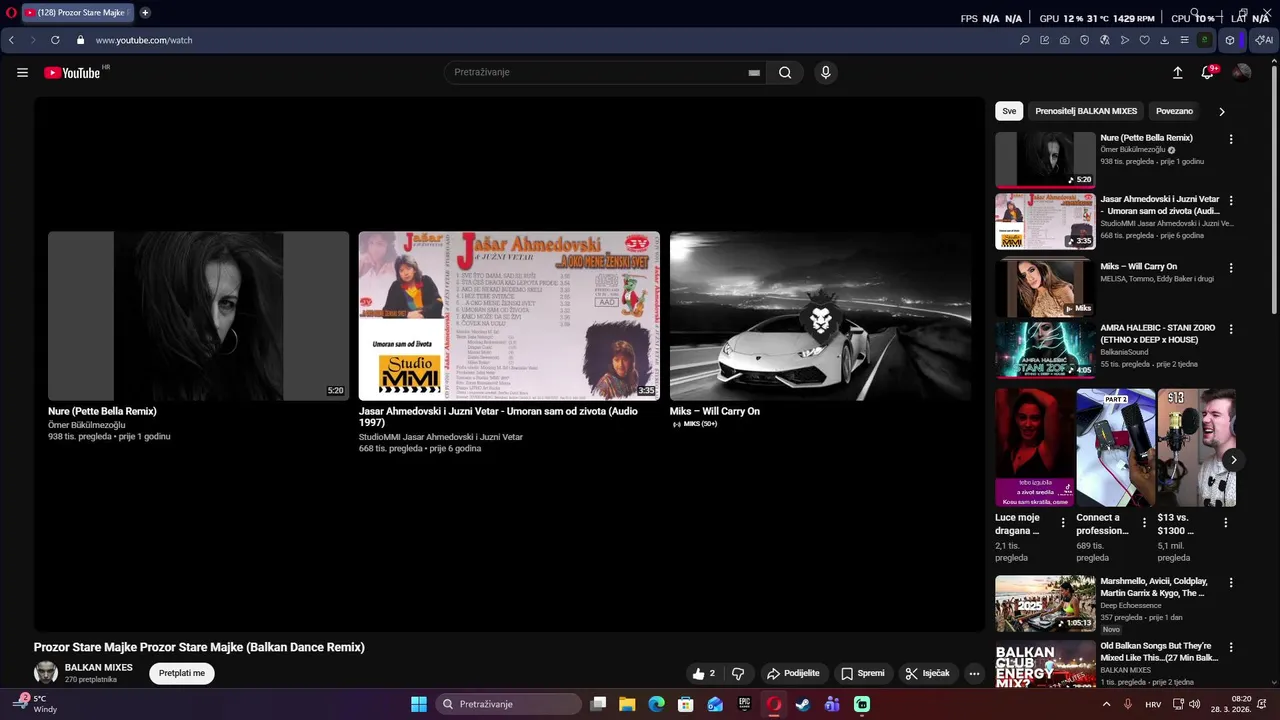Go back in browser history
The image size is (1280, 720).
(x=12, y=40)
